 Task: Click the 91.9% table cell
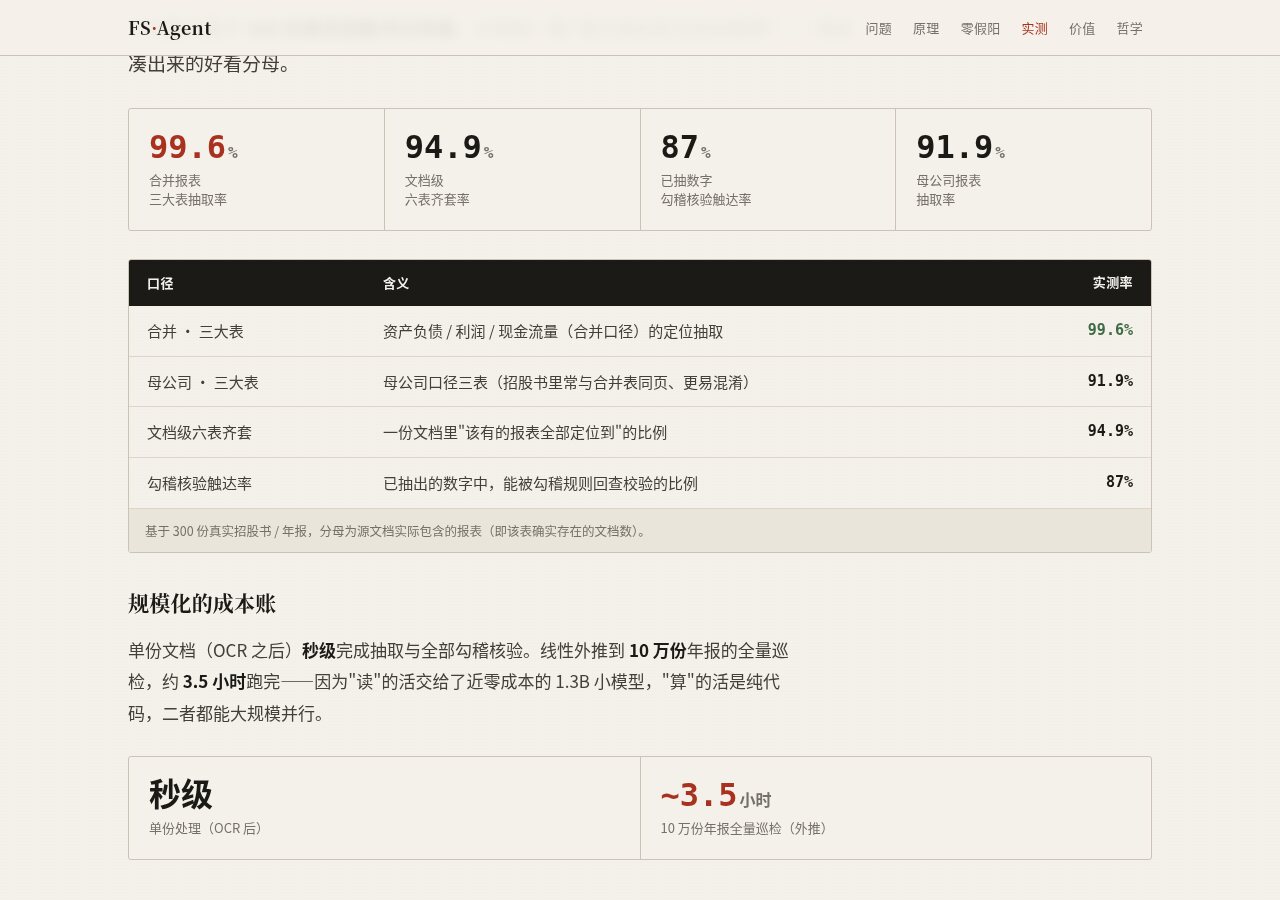pyautogui.click(x=1110, y=381)
